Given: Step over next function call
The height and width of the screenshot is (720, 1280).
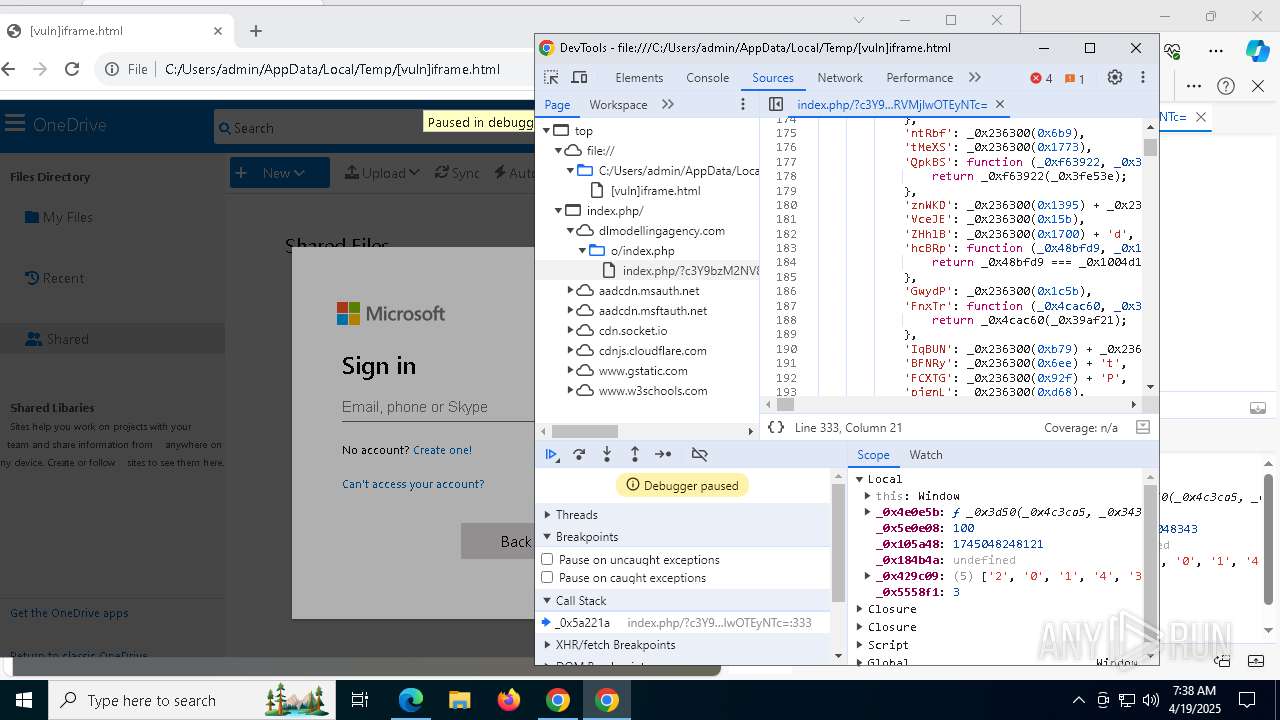Looking at the screenshot, I should tap(579, 454).
